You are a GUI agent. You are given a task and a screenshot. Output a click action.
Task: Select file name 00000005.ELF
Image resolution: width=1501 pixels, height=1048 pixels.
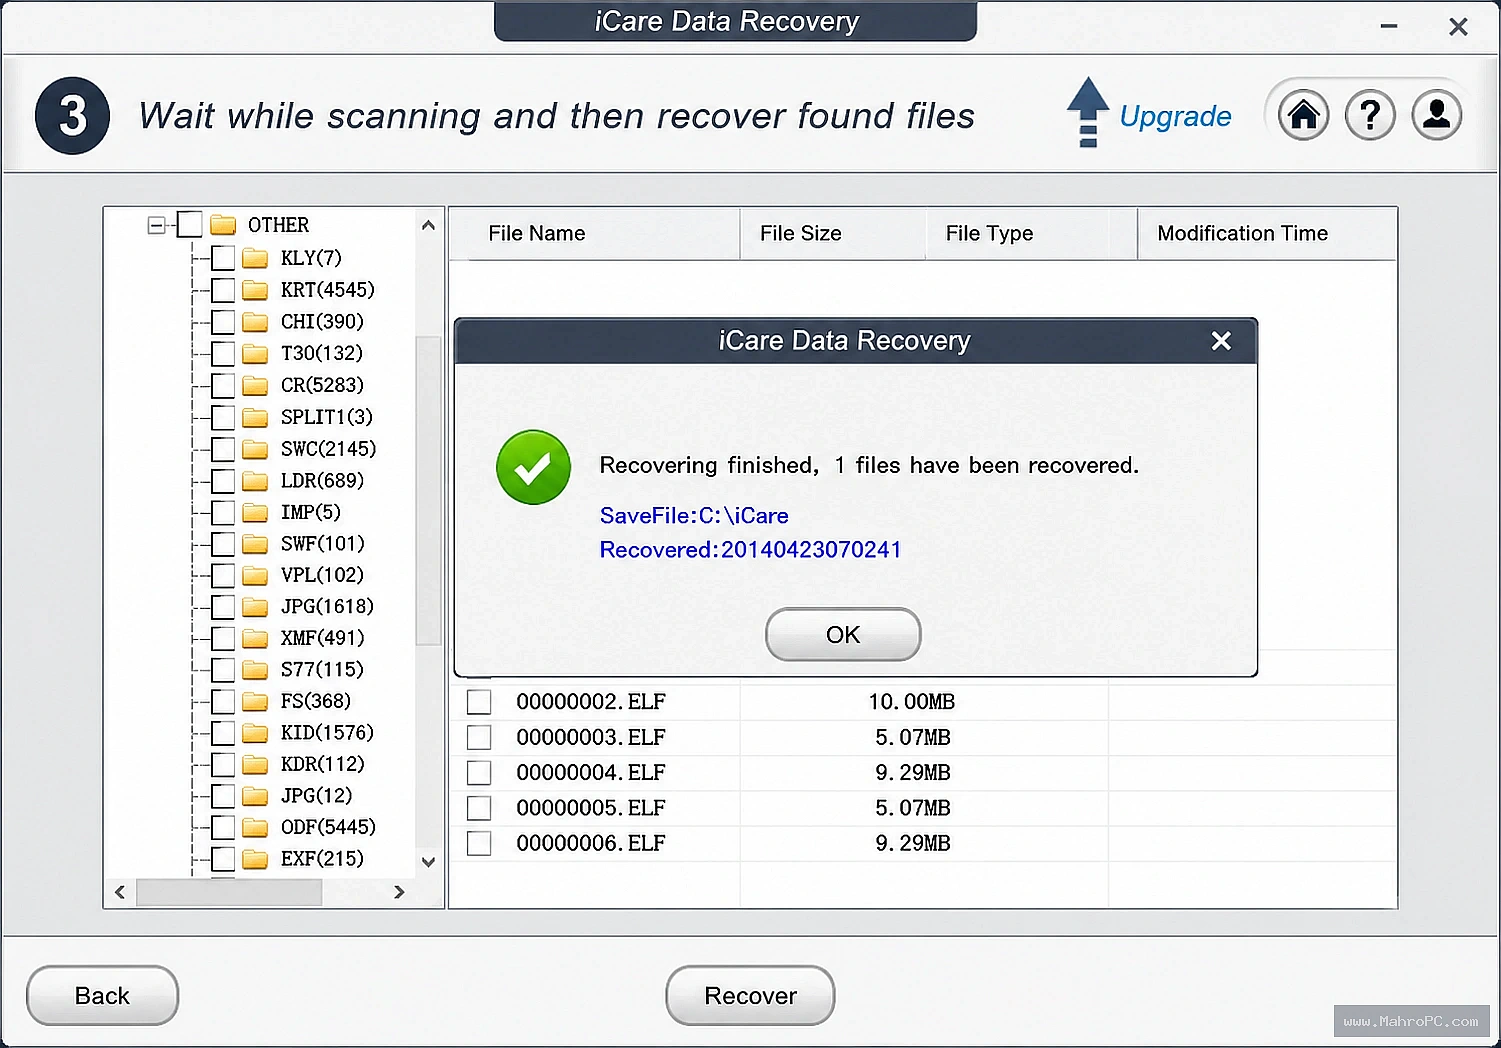point(591,808)
